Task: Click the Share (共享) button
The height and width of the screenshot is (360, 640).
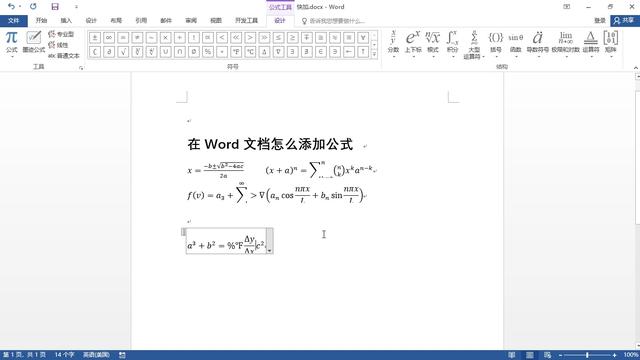Action: point(625,20)
